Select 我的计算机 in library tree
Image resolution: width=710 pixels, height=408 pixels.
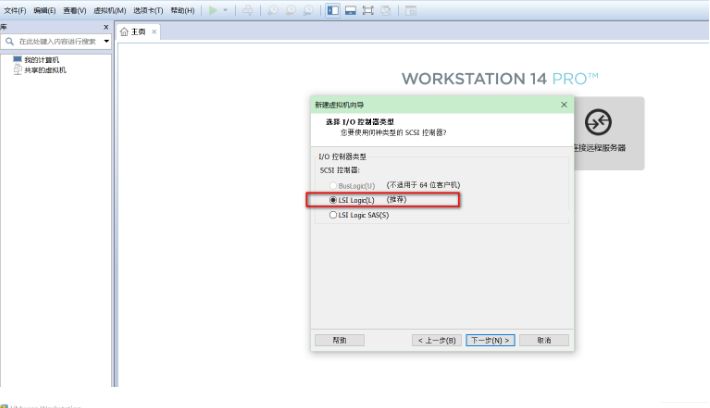(x=41, y=60)
